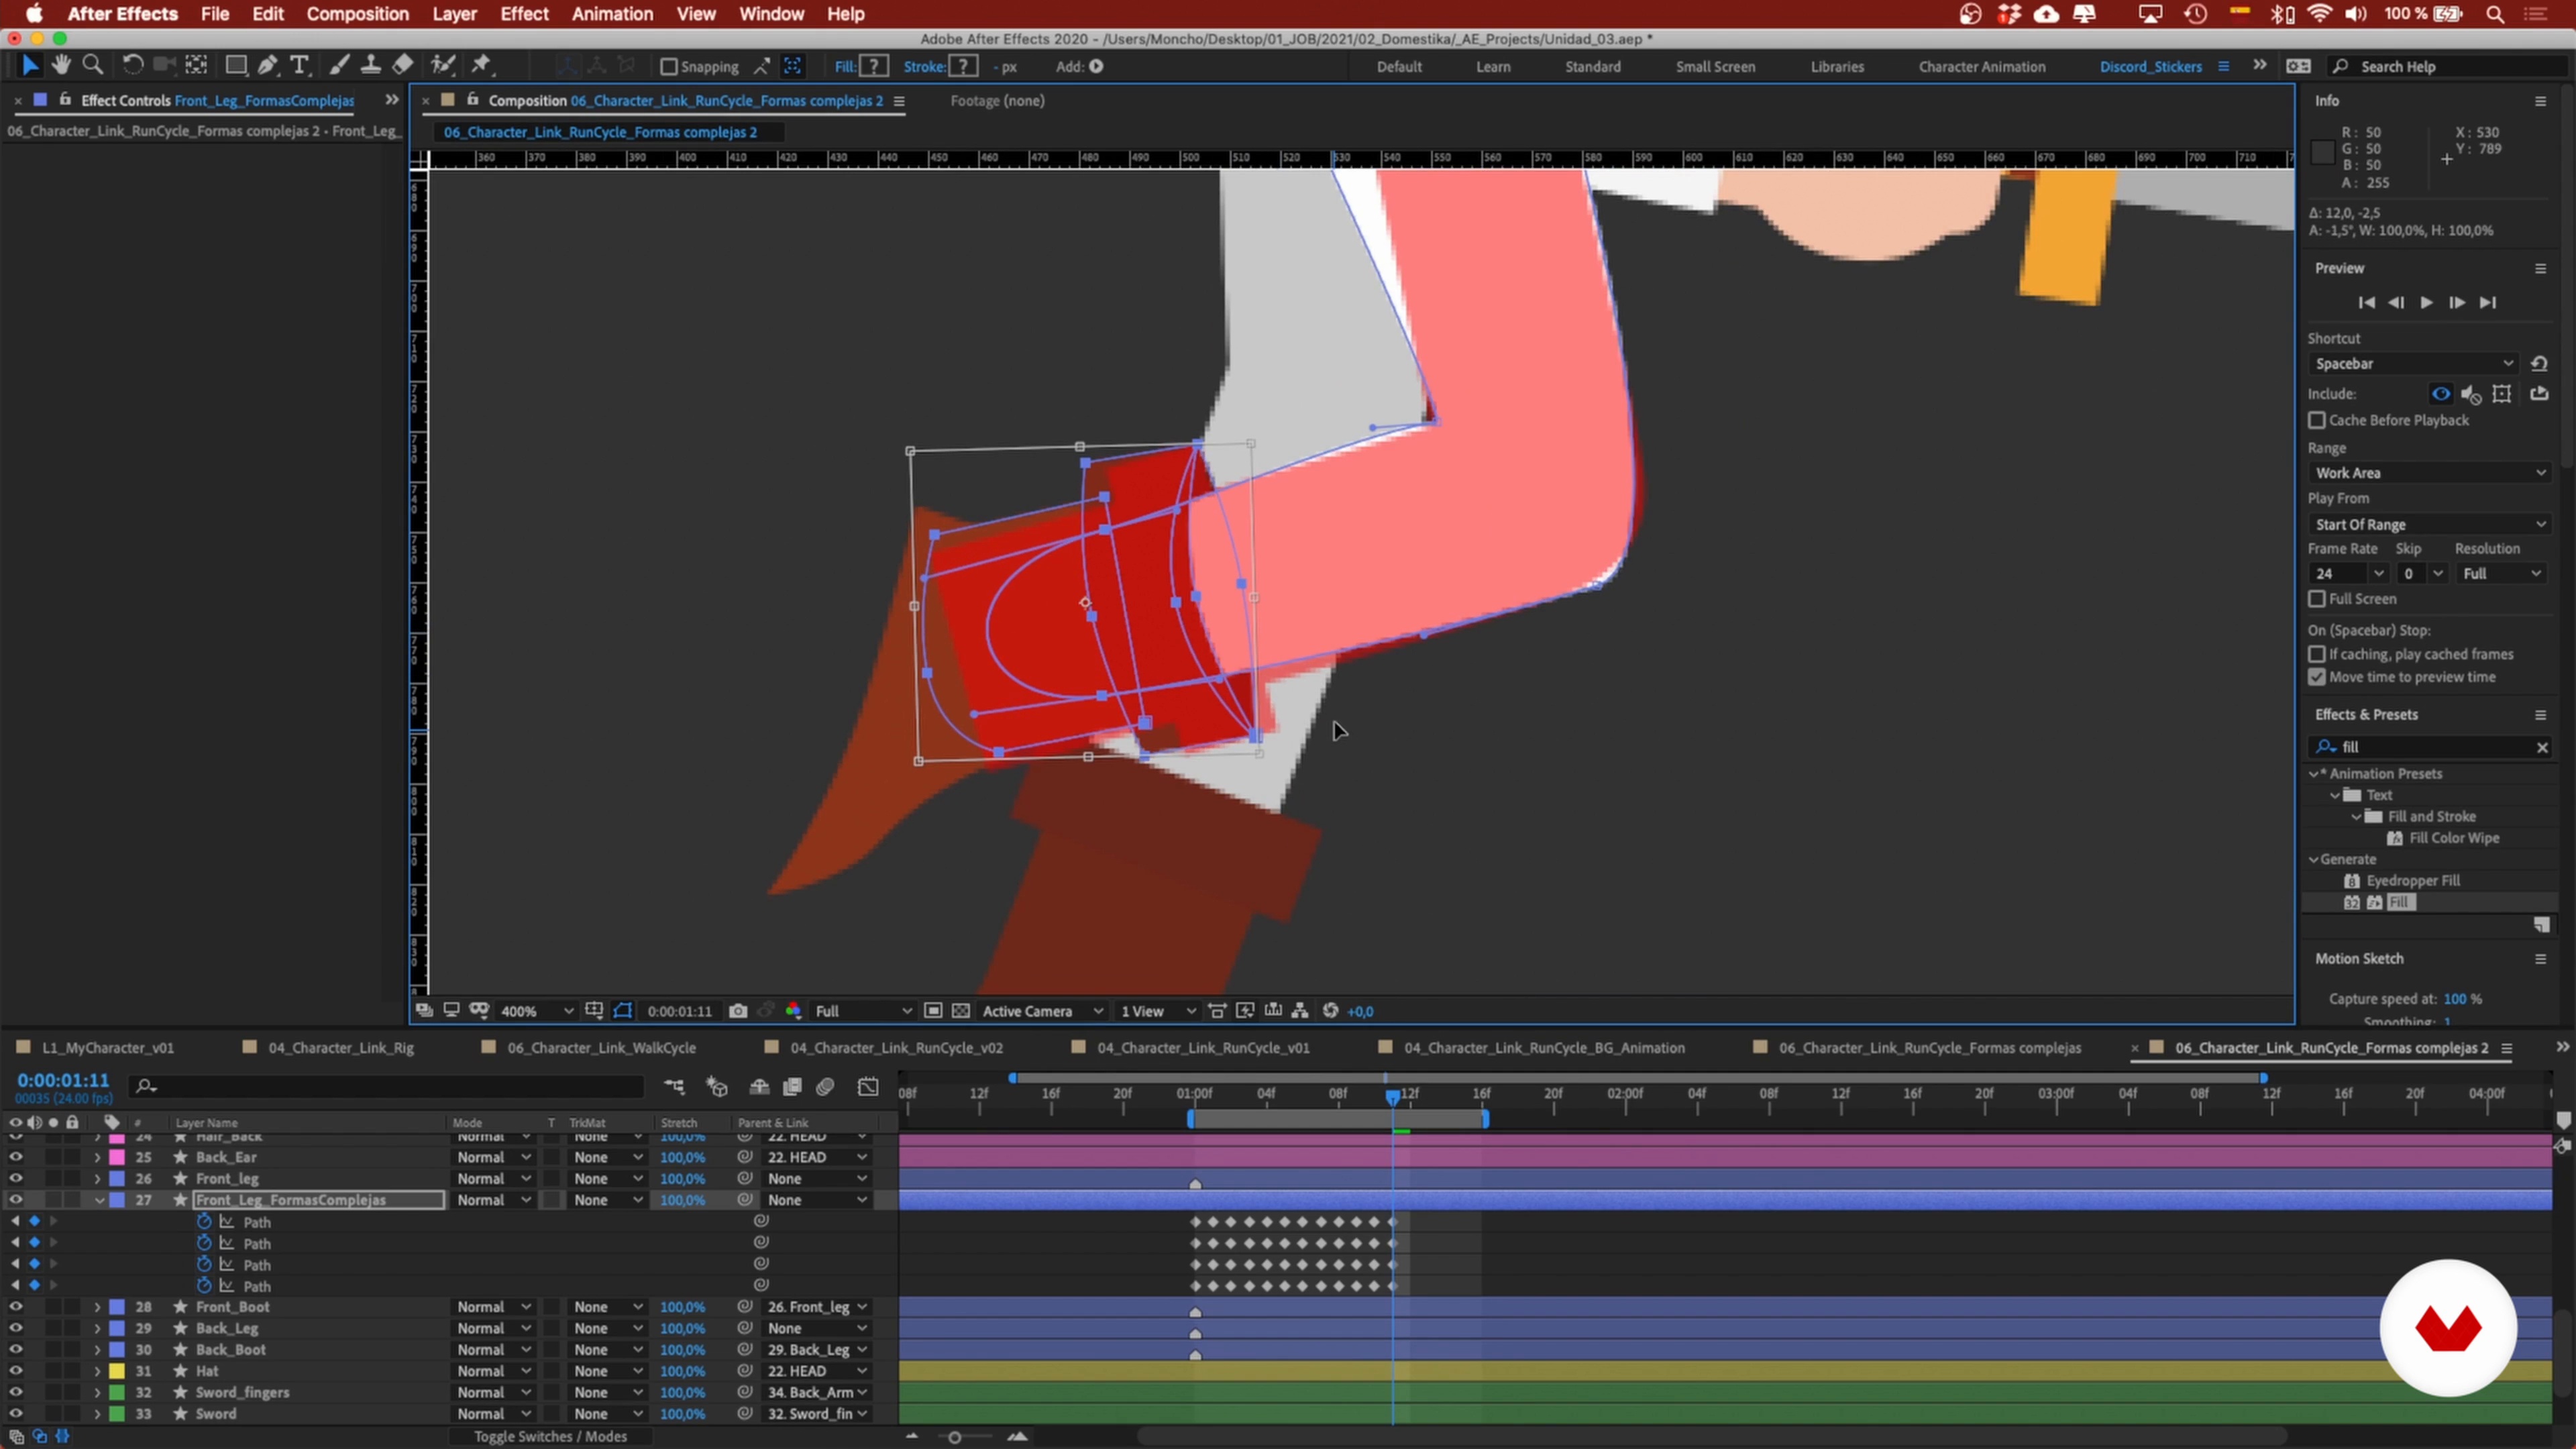Select the Puppet Pin tool

pyautogui.click(x=481, y=65)
